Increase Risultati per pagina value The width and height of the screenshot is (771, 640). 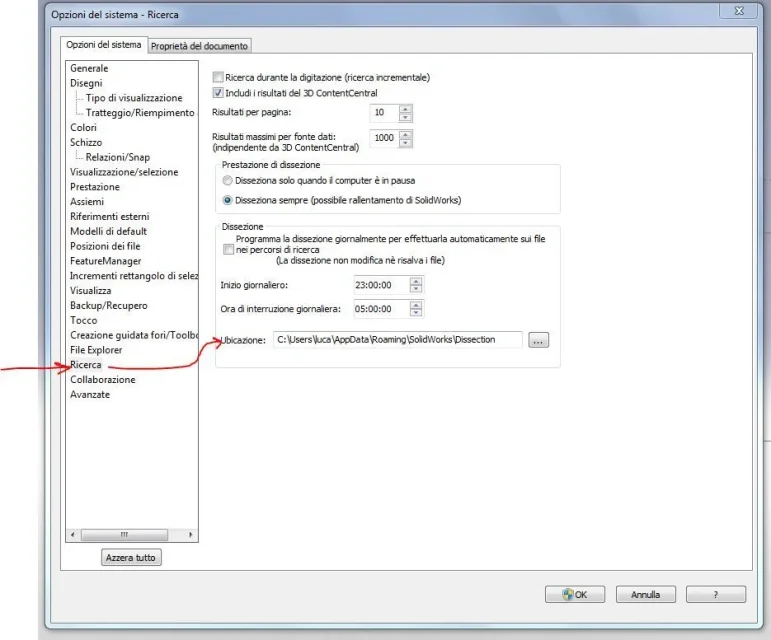pyautogui.click(x=406, y=109)
